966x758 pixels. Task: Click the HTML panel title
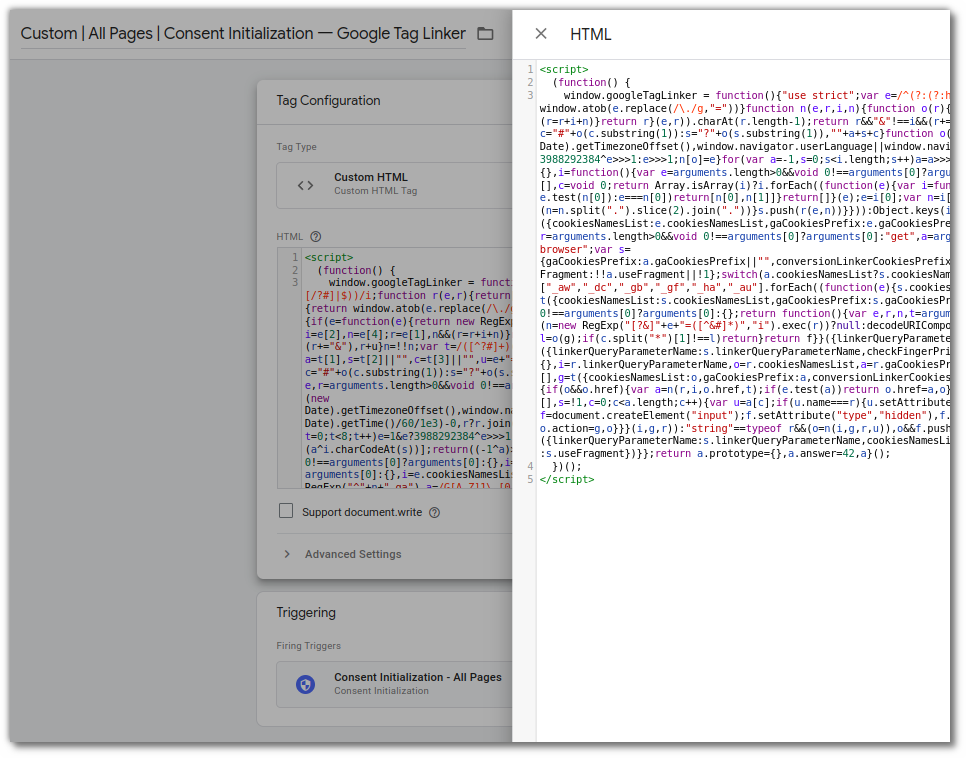pyautogui.click(x=590, y=35)
